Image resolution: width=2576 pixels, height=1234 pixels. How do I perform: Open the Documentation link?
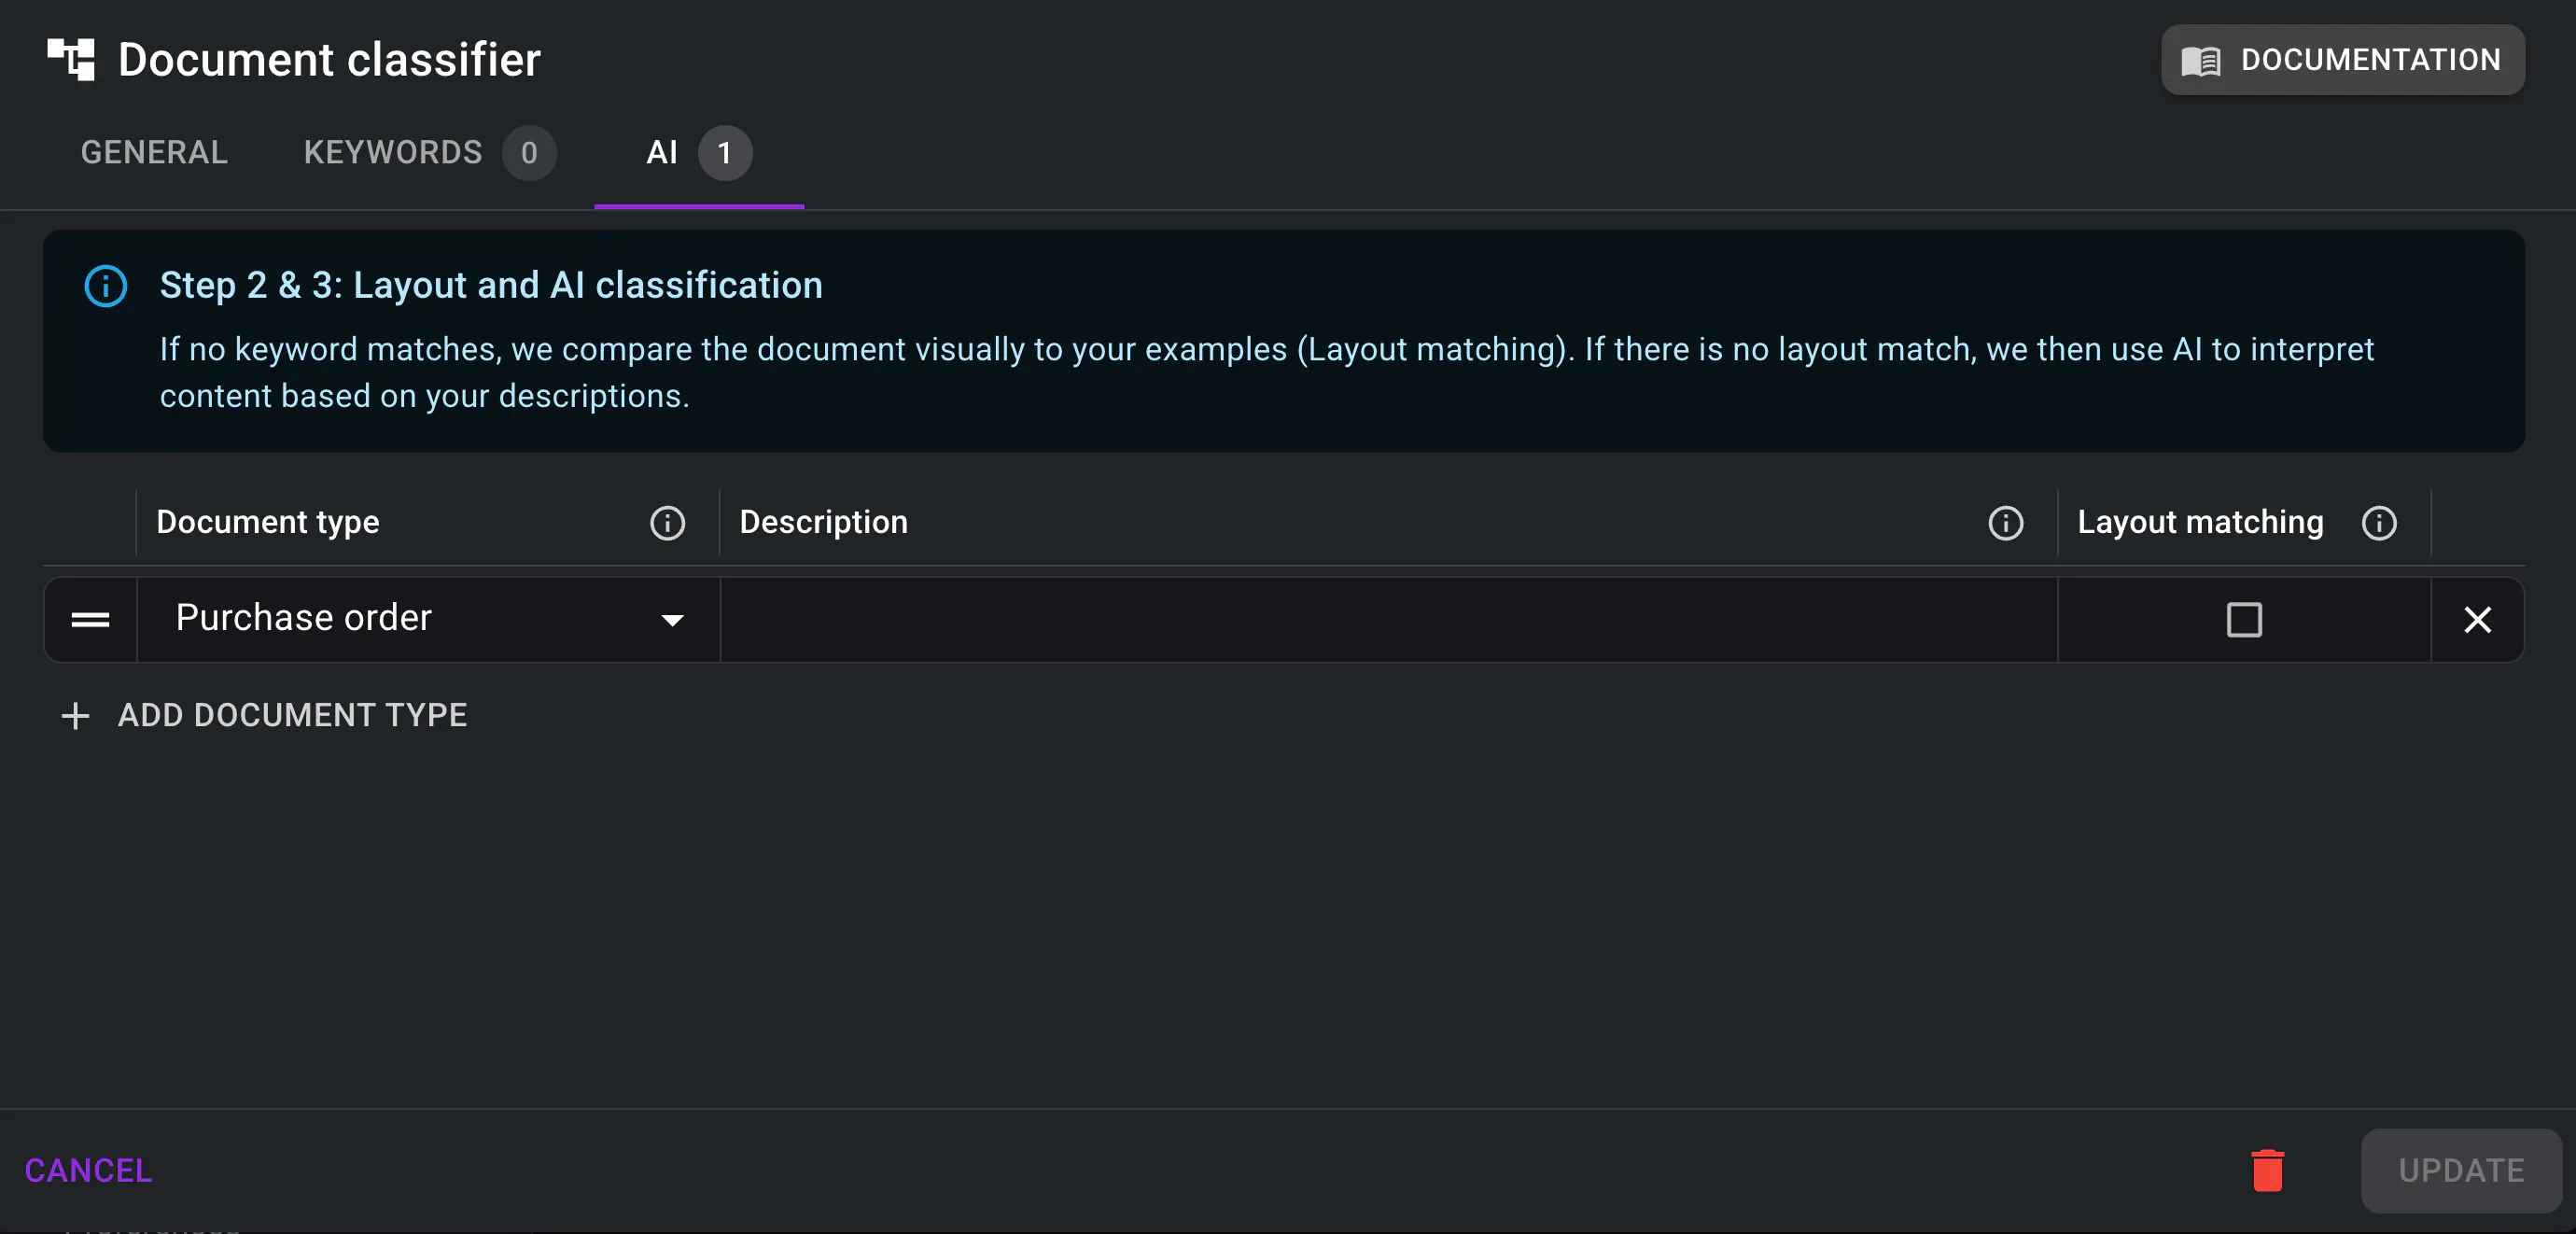point(2342,60)
